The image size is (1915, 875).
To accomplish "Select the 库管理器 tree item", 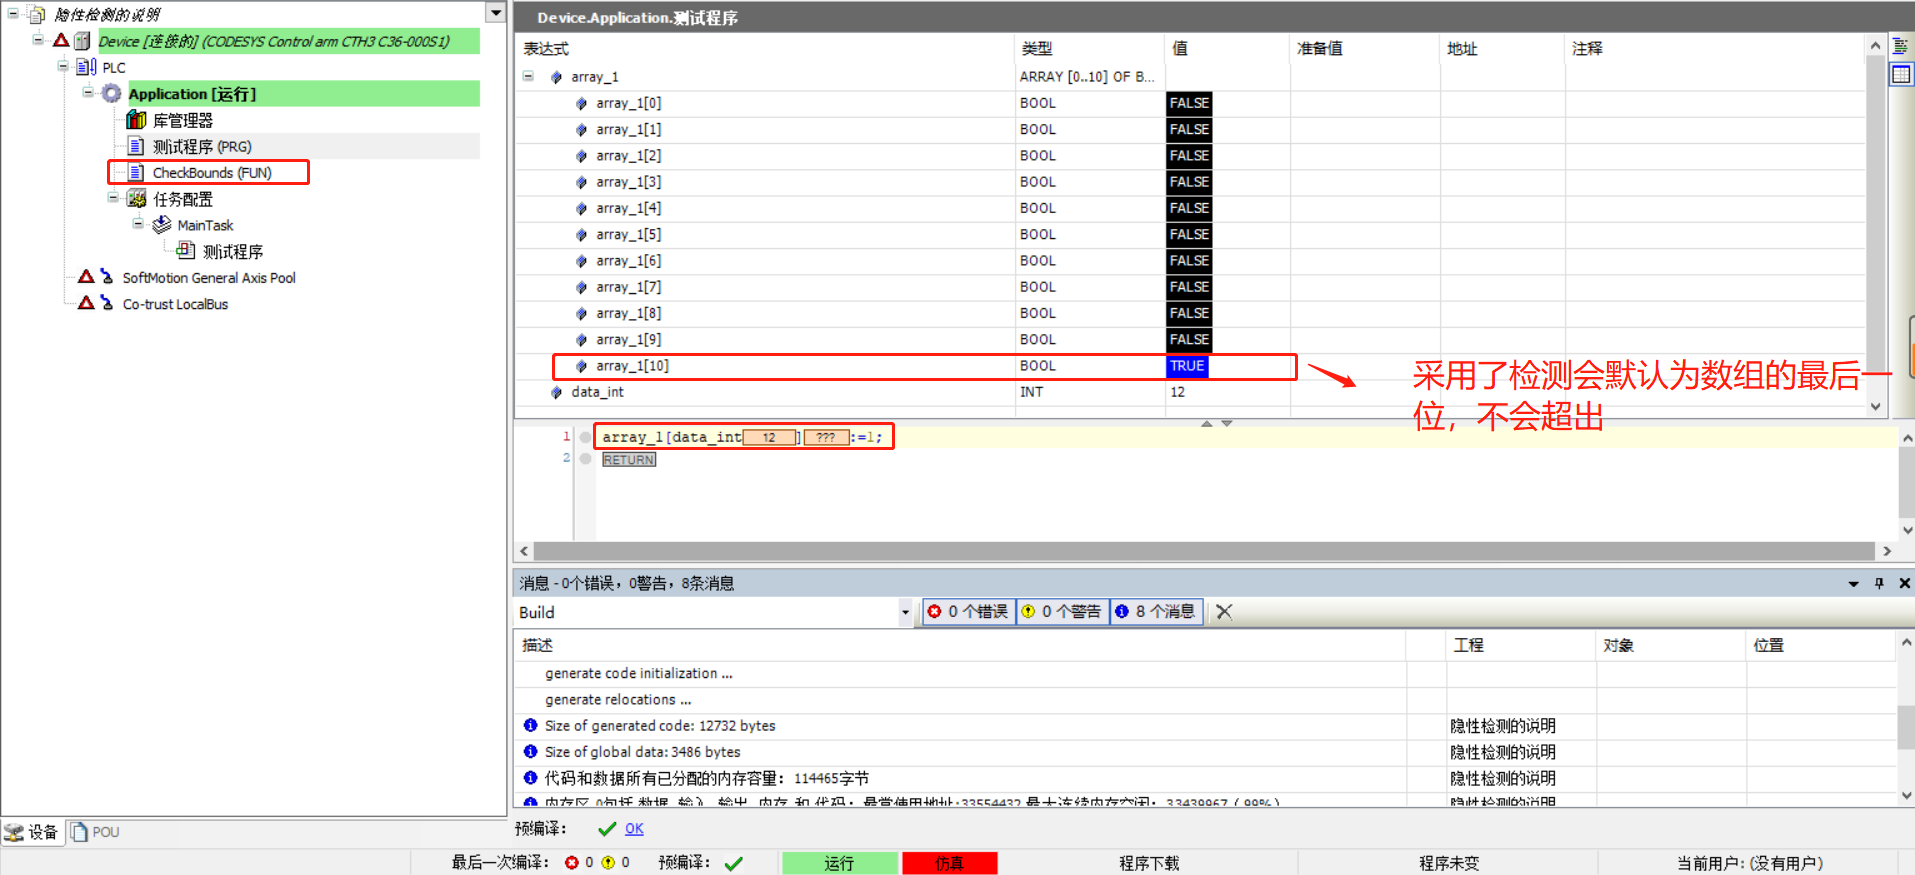I will tap(183, 120).
